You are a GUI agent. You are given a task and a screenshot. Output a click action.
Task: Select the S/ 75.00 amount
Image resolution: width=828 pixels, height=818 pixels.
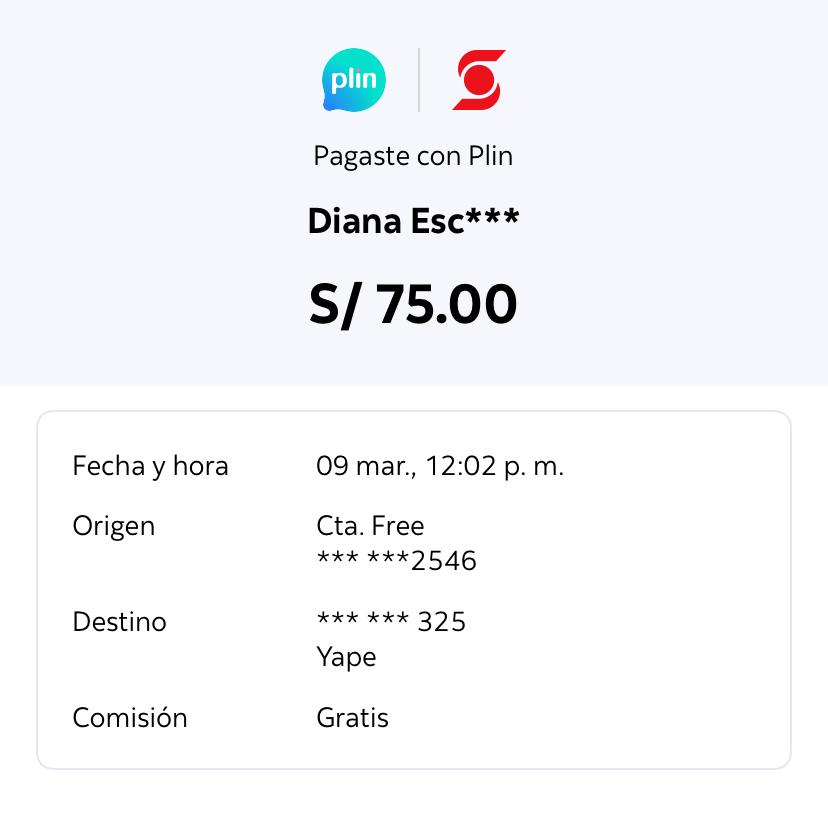click(413, 304)
